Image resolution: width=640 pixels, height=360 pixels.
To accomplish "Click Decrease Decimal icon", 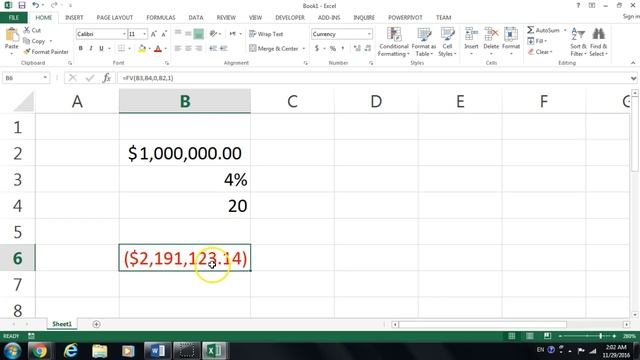I will pyautogui.click(x=368, y=48).
